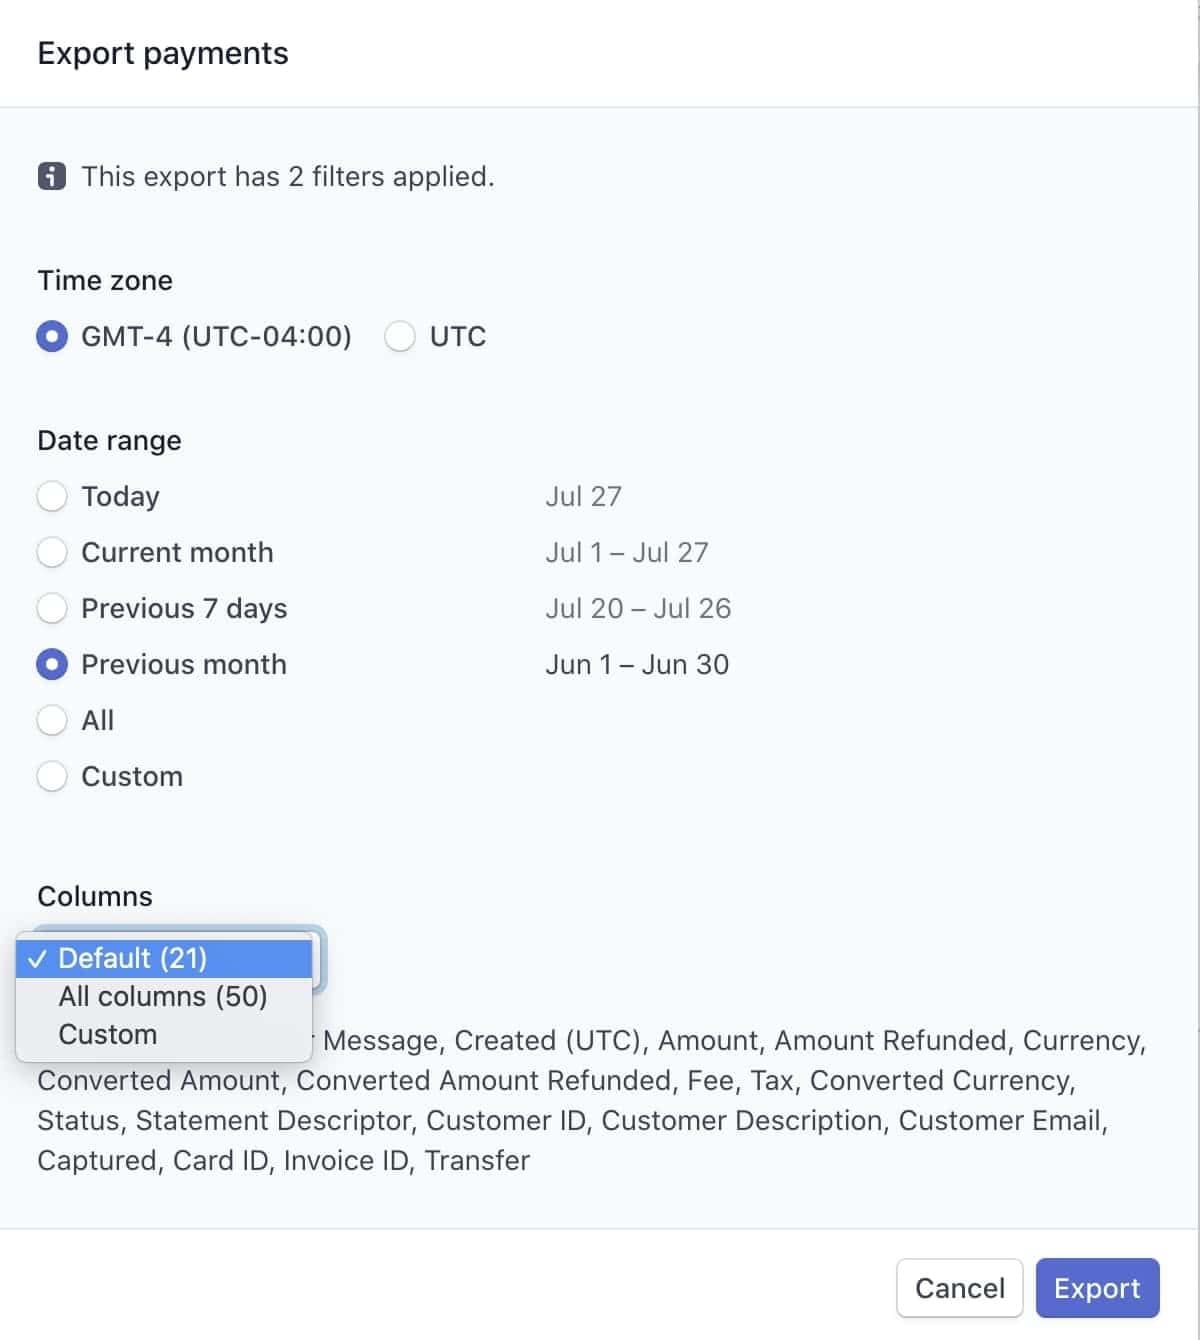This screenshot has width=1200, height=1340.
Task: Click the info icon about applied filters
Action: pyautogui.click(x=52, y=176)
